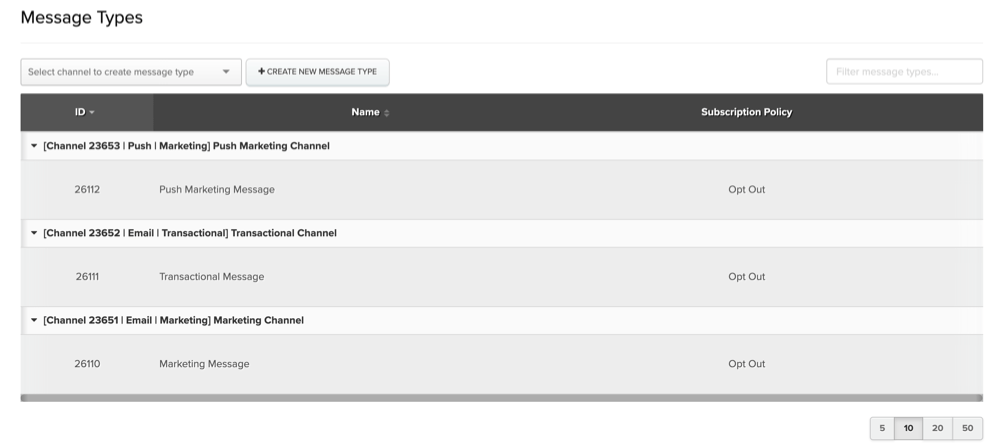Click Channel 23652 Transactional group title
The image size is (1000, 448).
click(x=190, y=233)
